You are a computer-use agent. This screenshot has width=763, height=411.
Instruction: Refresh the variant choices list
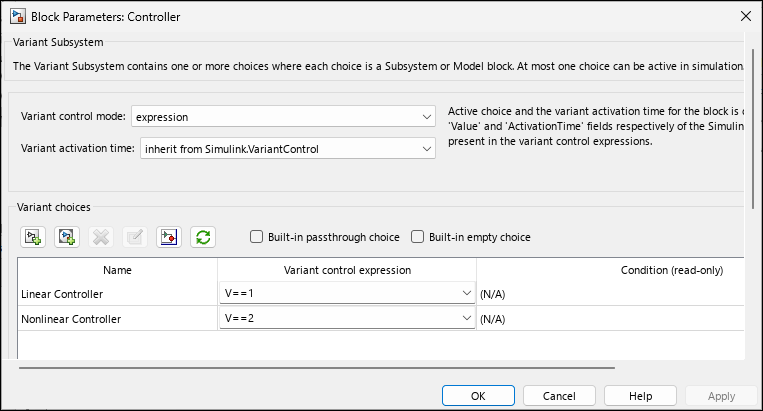coord(203,237)
